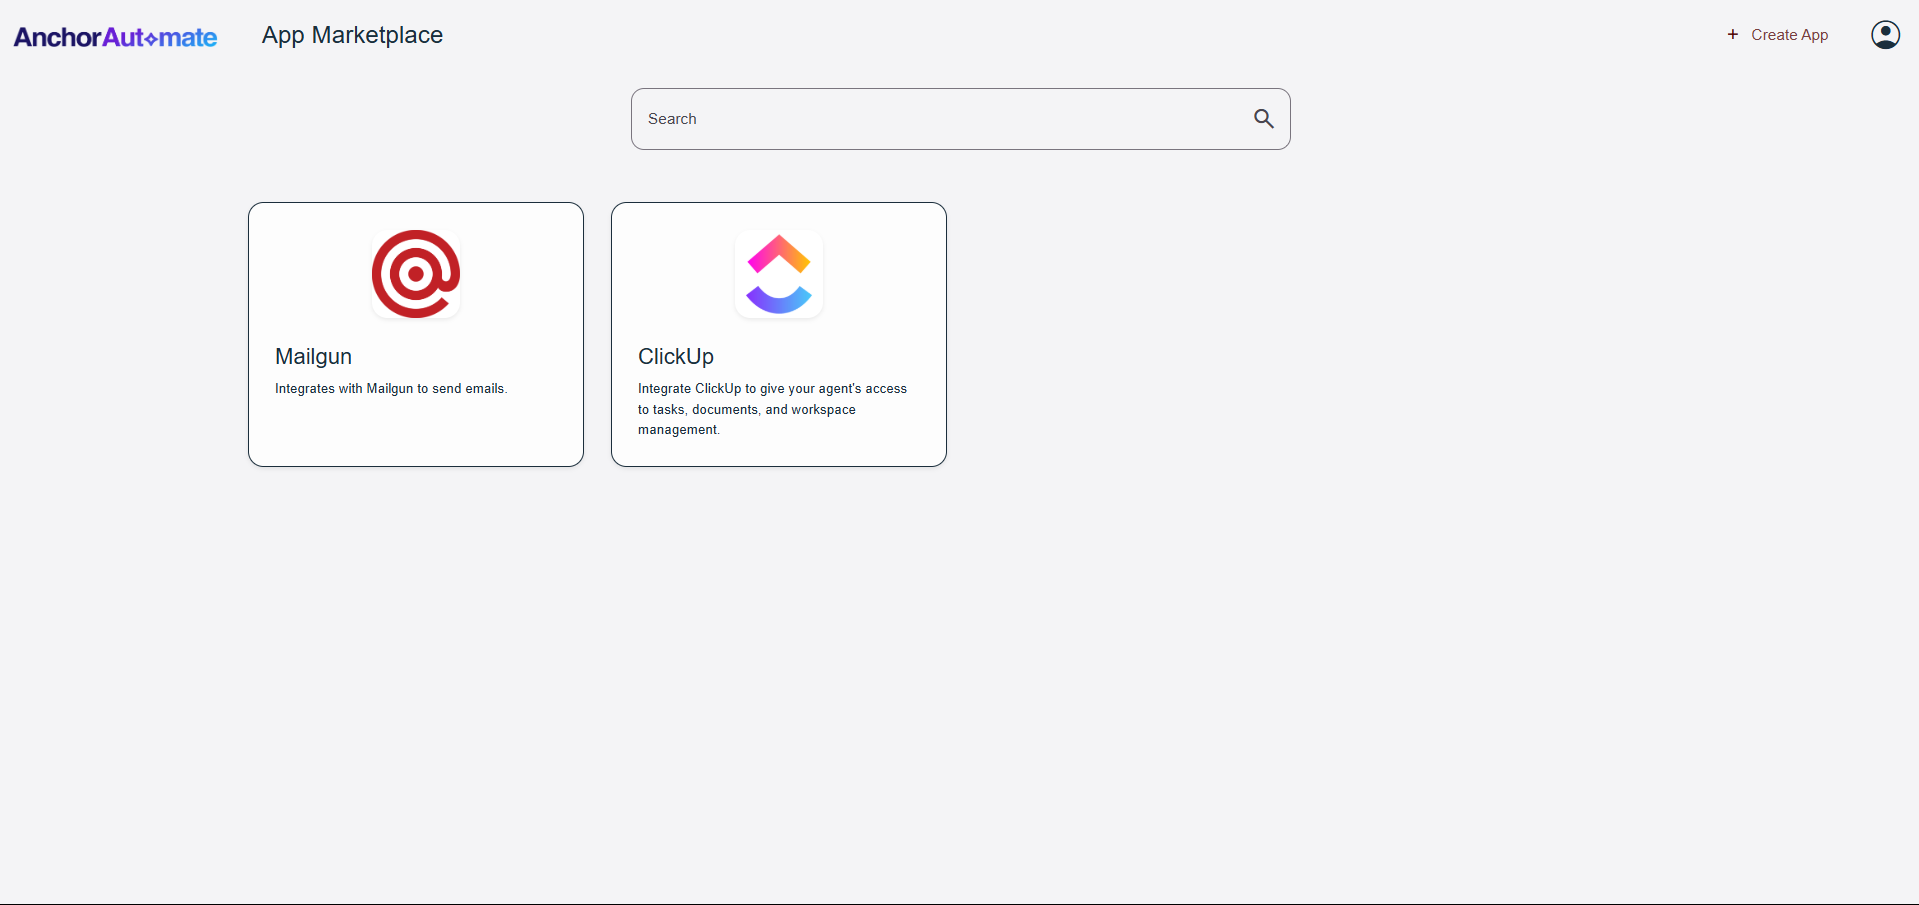Image resolution: width=1919 pixels, height=905 pixels.
Task: Click the Mailgun title text
Action: [313, 356]
